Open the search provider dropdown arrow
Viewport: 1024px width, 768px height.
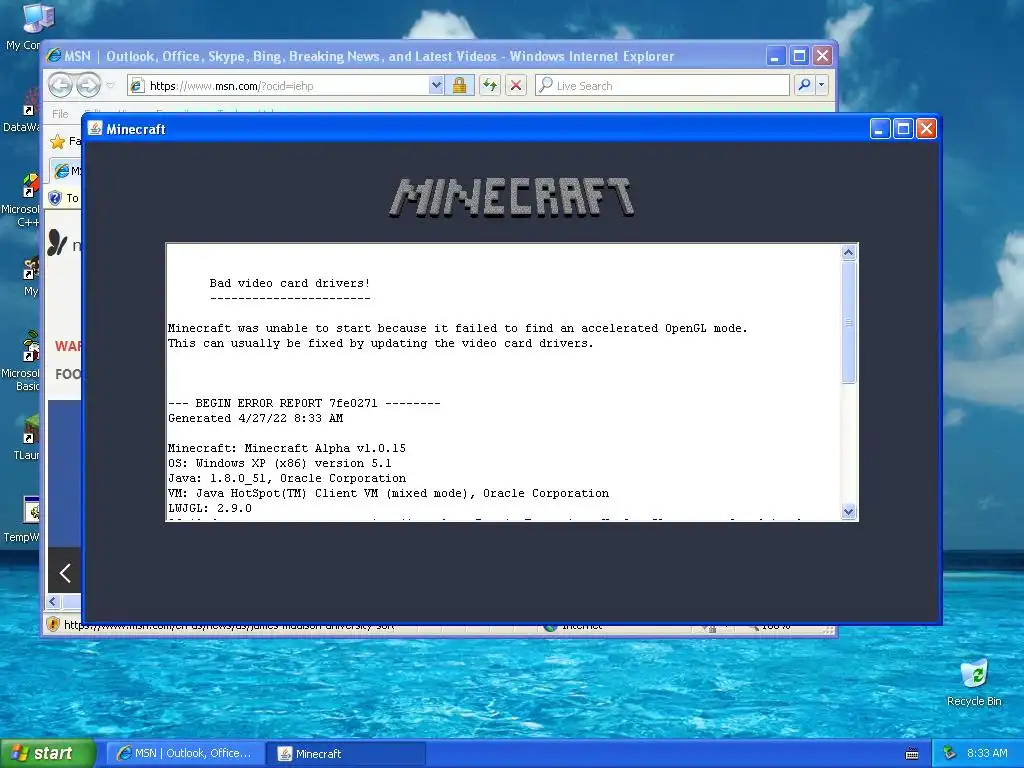coord(822,86)
